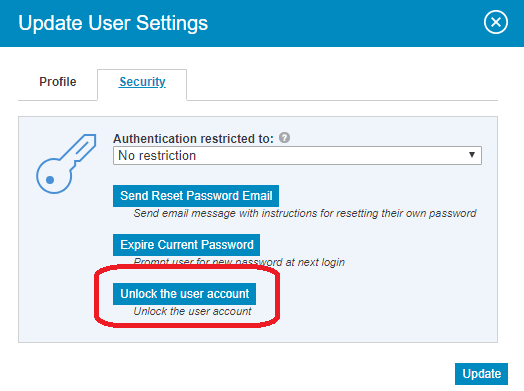Image resolution: width=524 pixels, height=391 pixels.
Task: Click the 'Authentication restricted to:' label
Action: 193,138
